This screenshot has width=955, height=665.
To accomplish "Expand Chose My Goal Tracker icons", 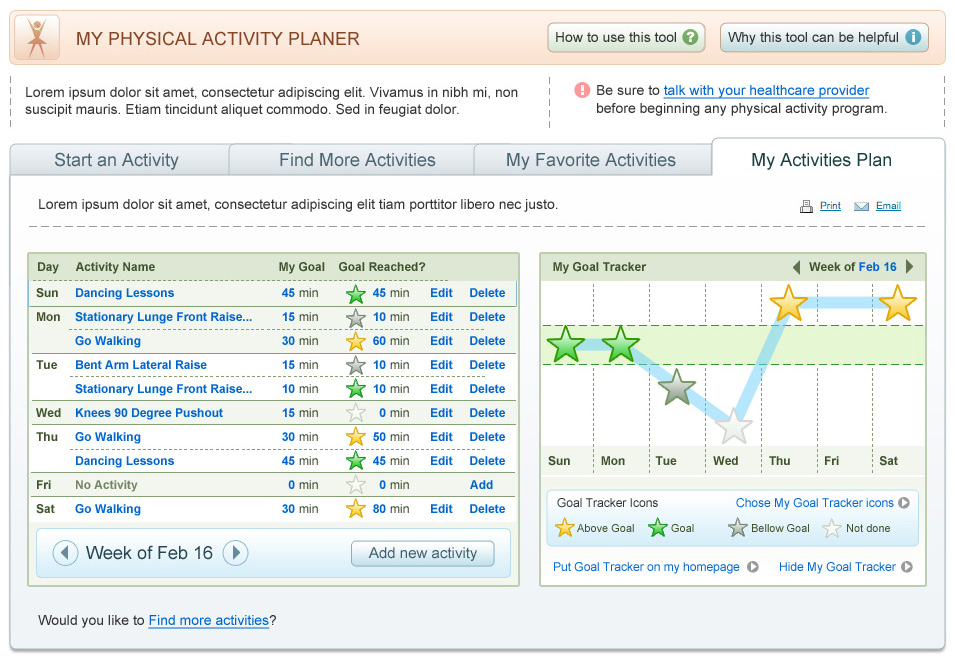I will pos(904,504).
